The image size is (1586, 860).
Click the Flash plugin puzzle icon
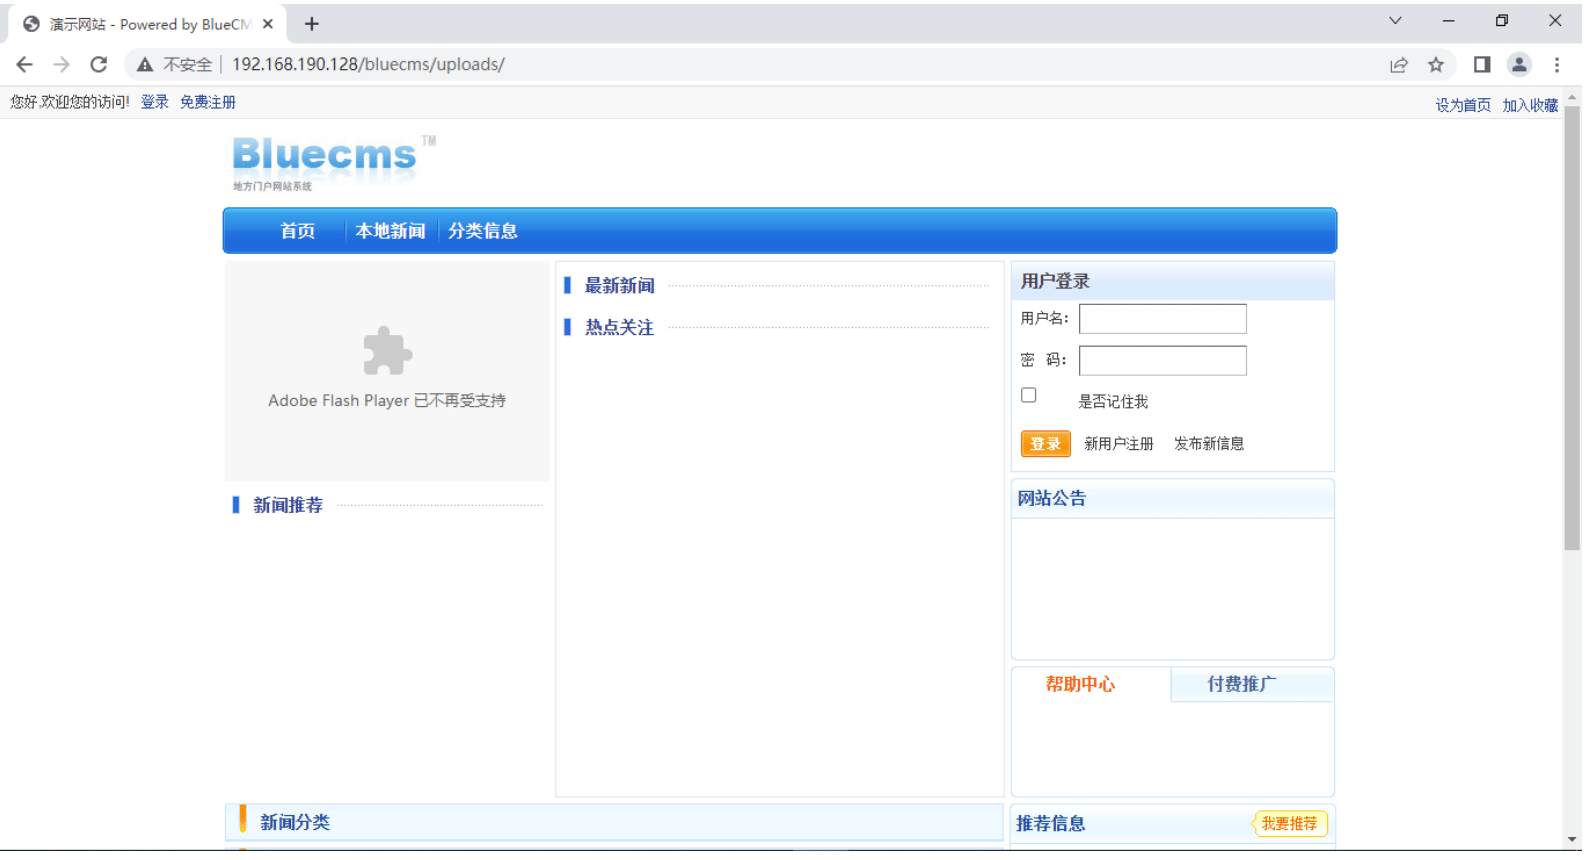387,351
